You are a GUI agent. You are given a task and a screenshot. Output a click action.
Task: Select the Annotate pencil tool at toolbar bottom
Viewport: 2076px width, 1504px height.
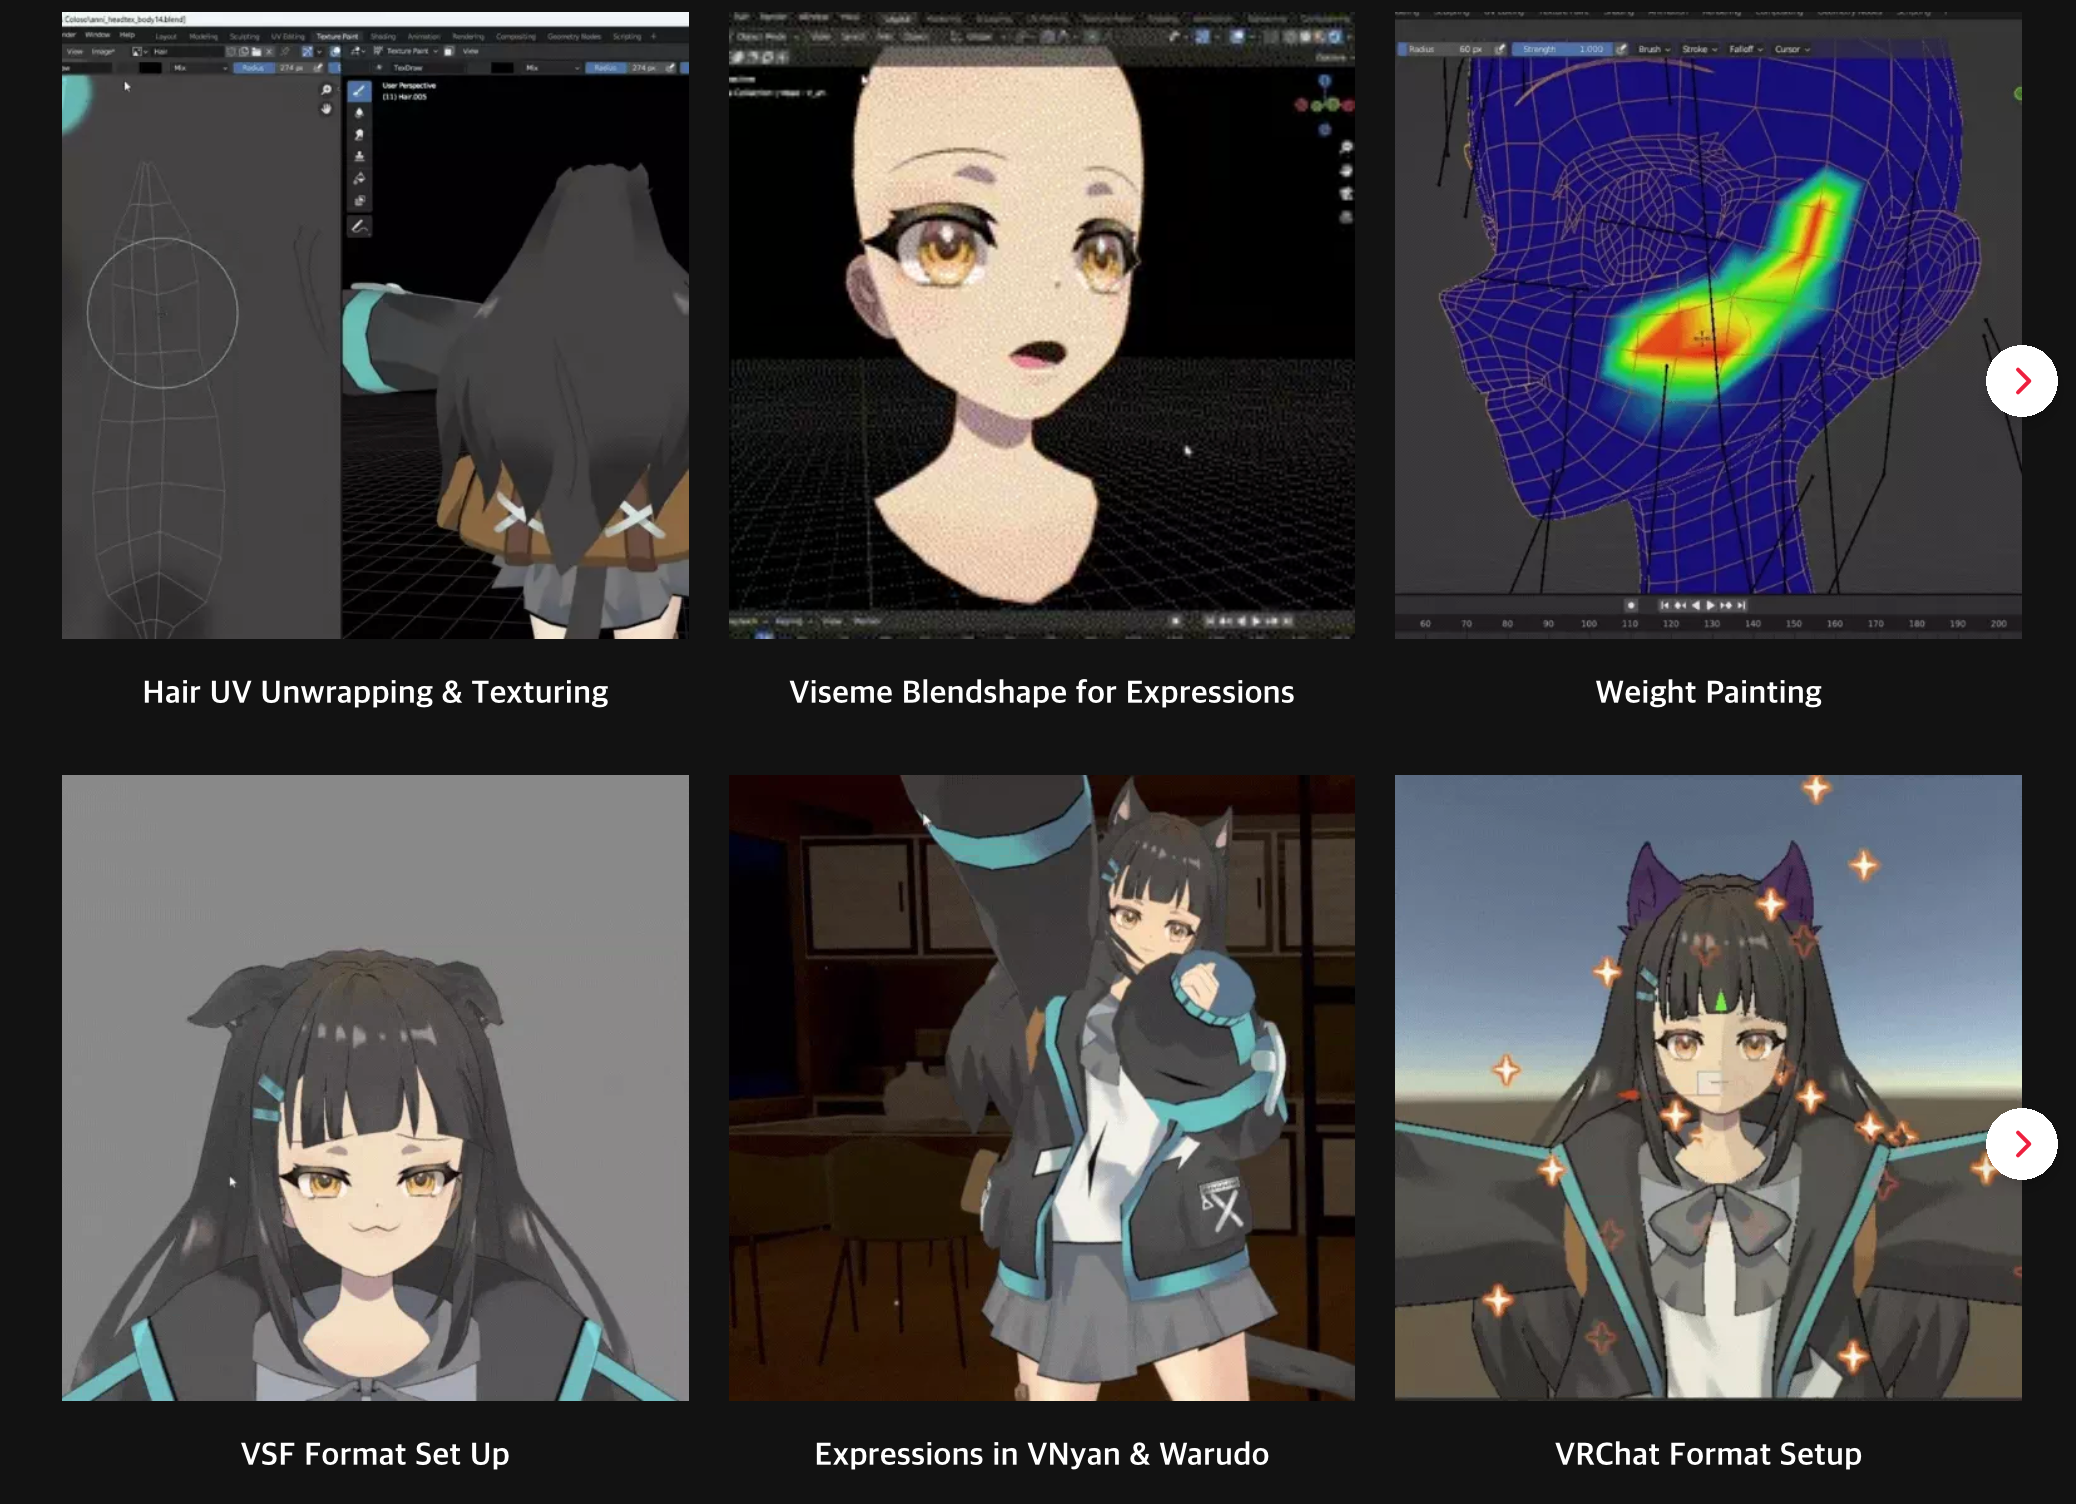(x=359, y=227)
